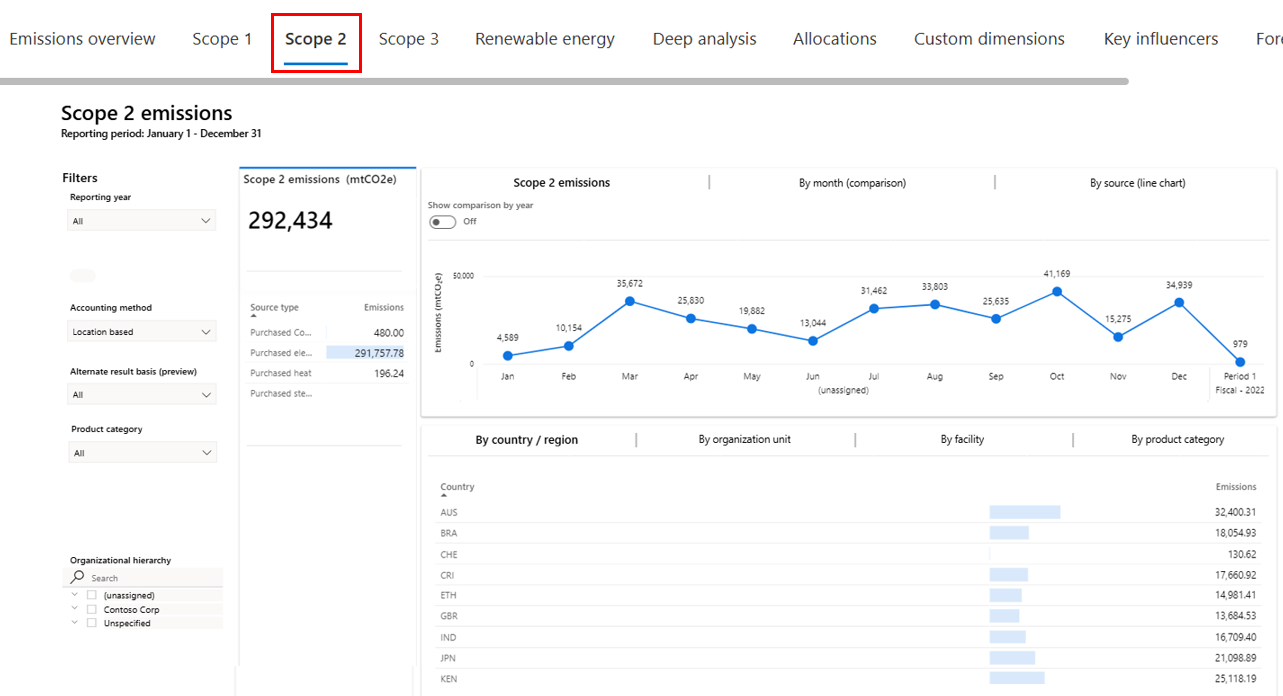Toggle Show comparison by year switch
The width and height of the screenshot is (1283, 696).
[442, 222]
